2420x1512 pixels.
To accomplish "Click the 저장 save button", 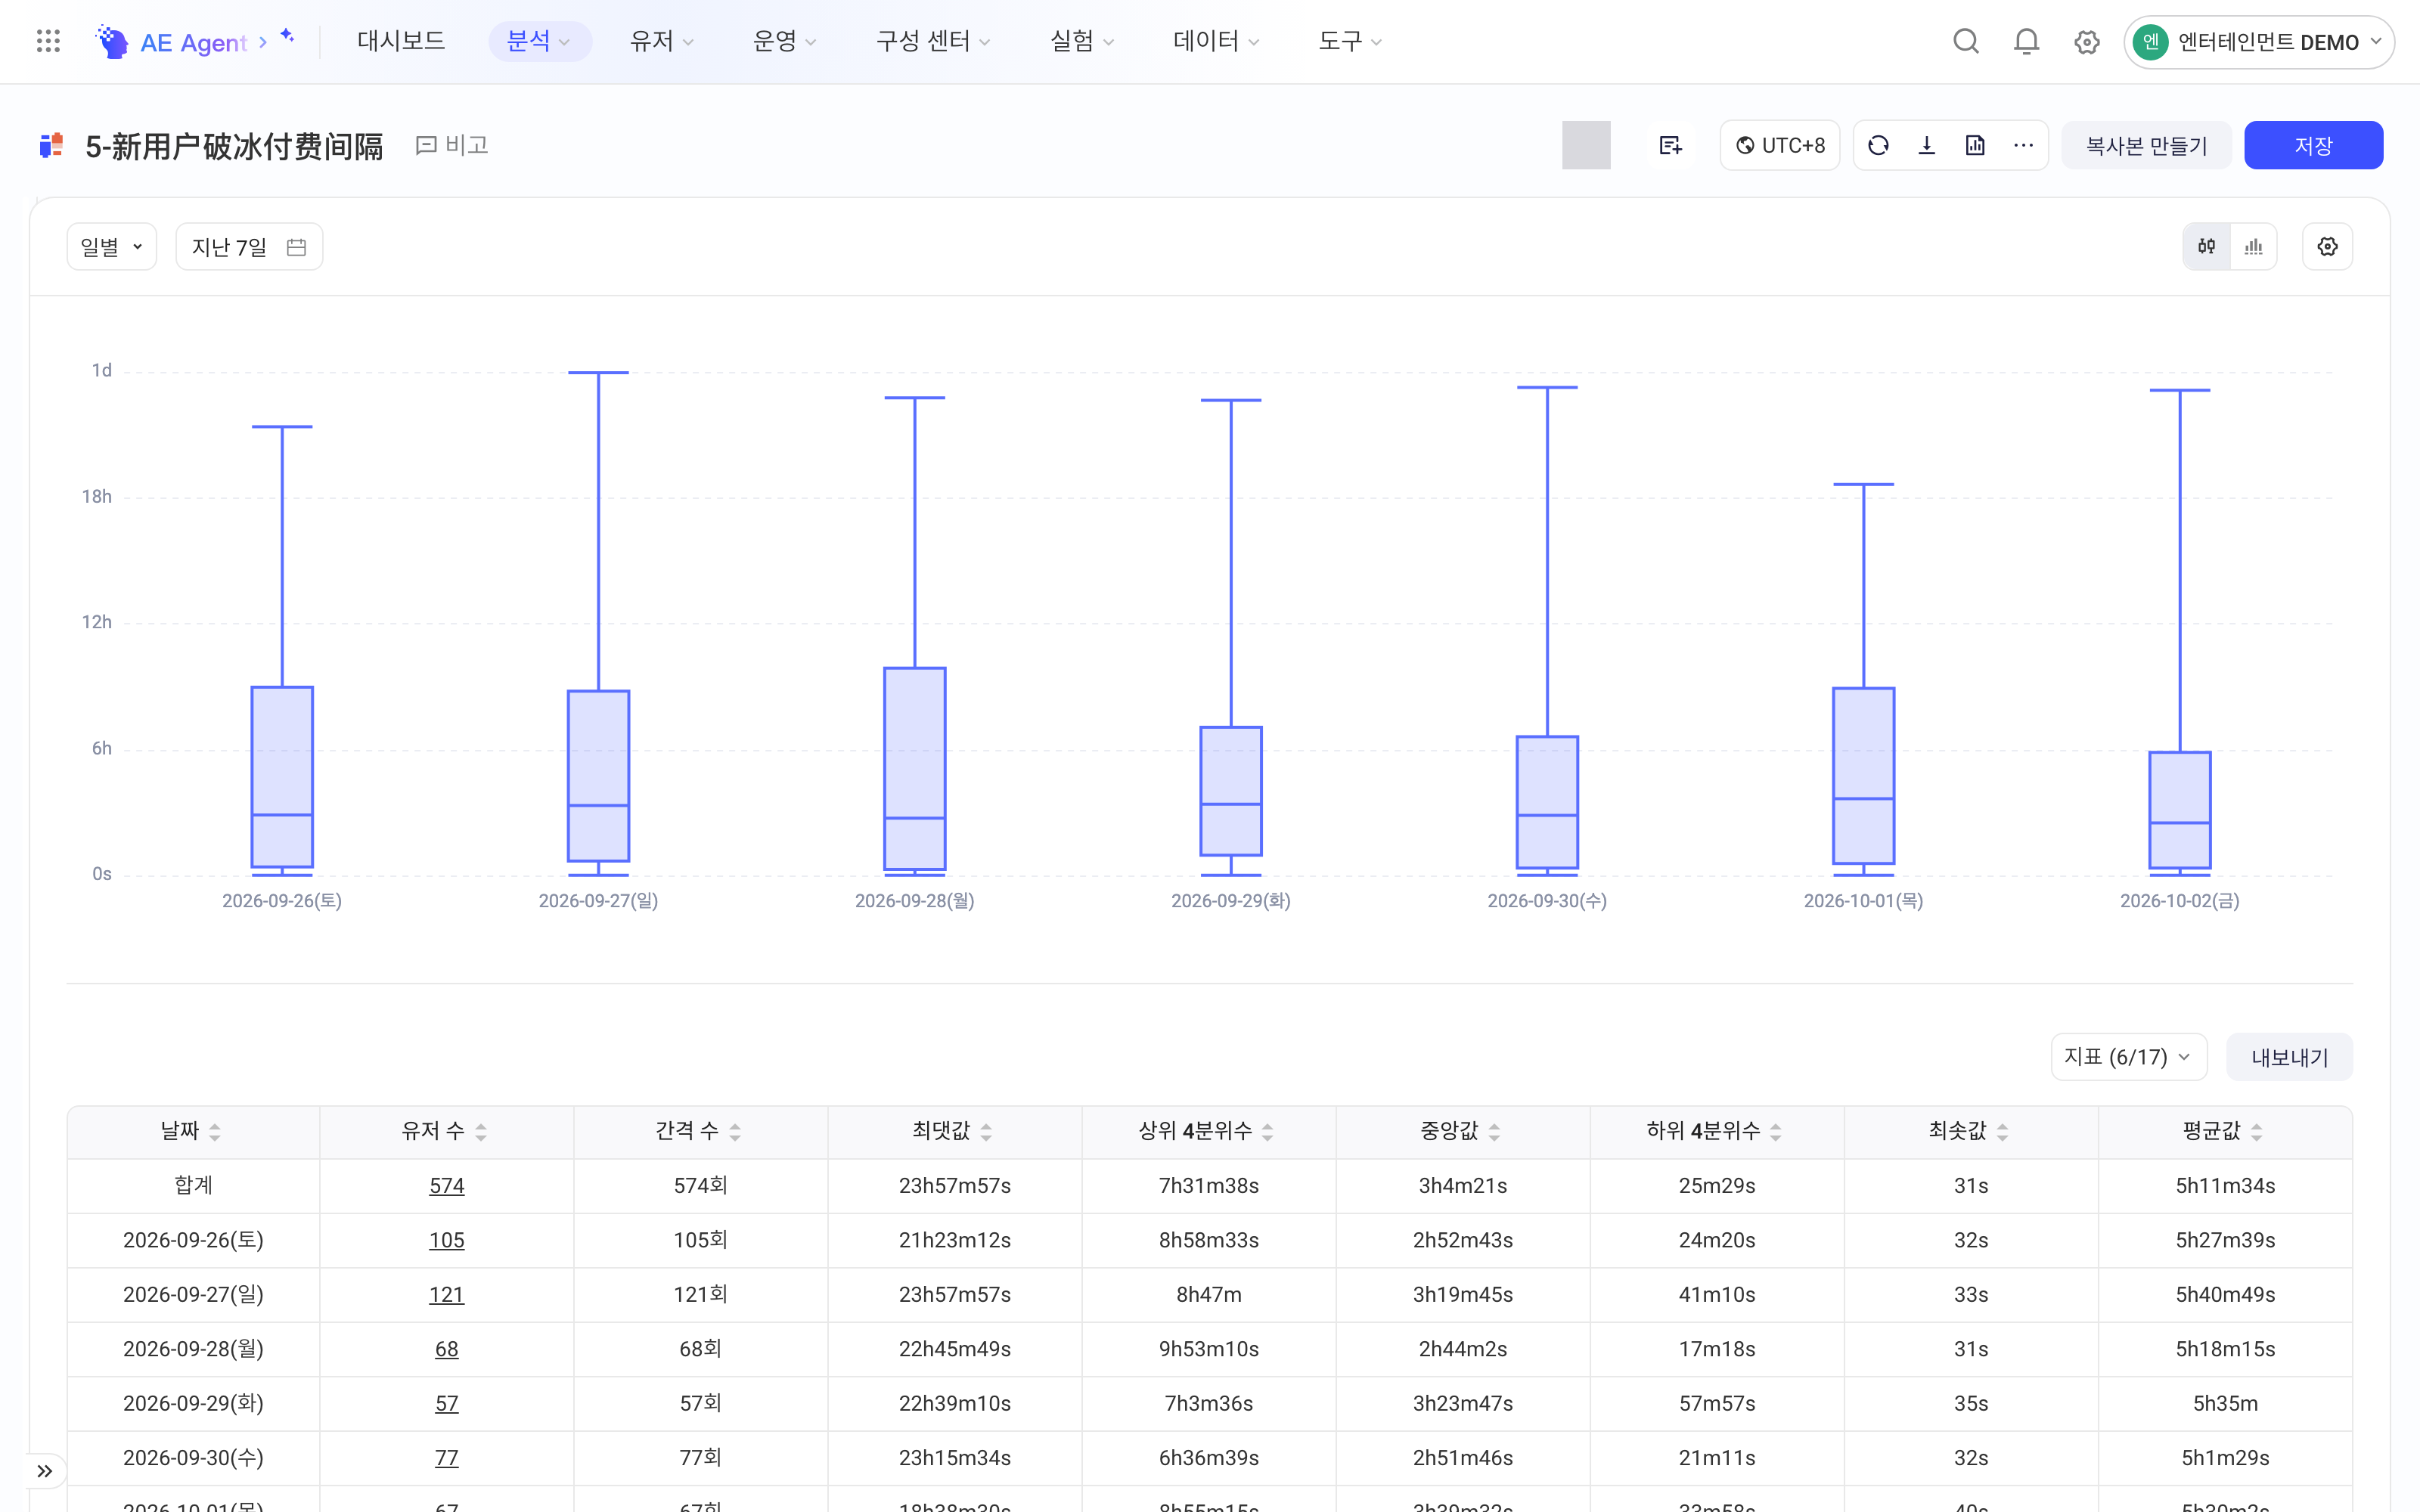I will [2313, 145].
